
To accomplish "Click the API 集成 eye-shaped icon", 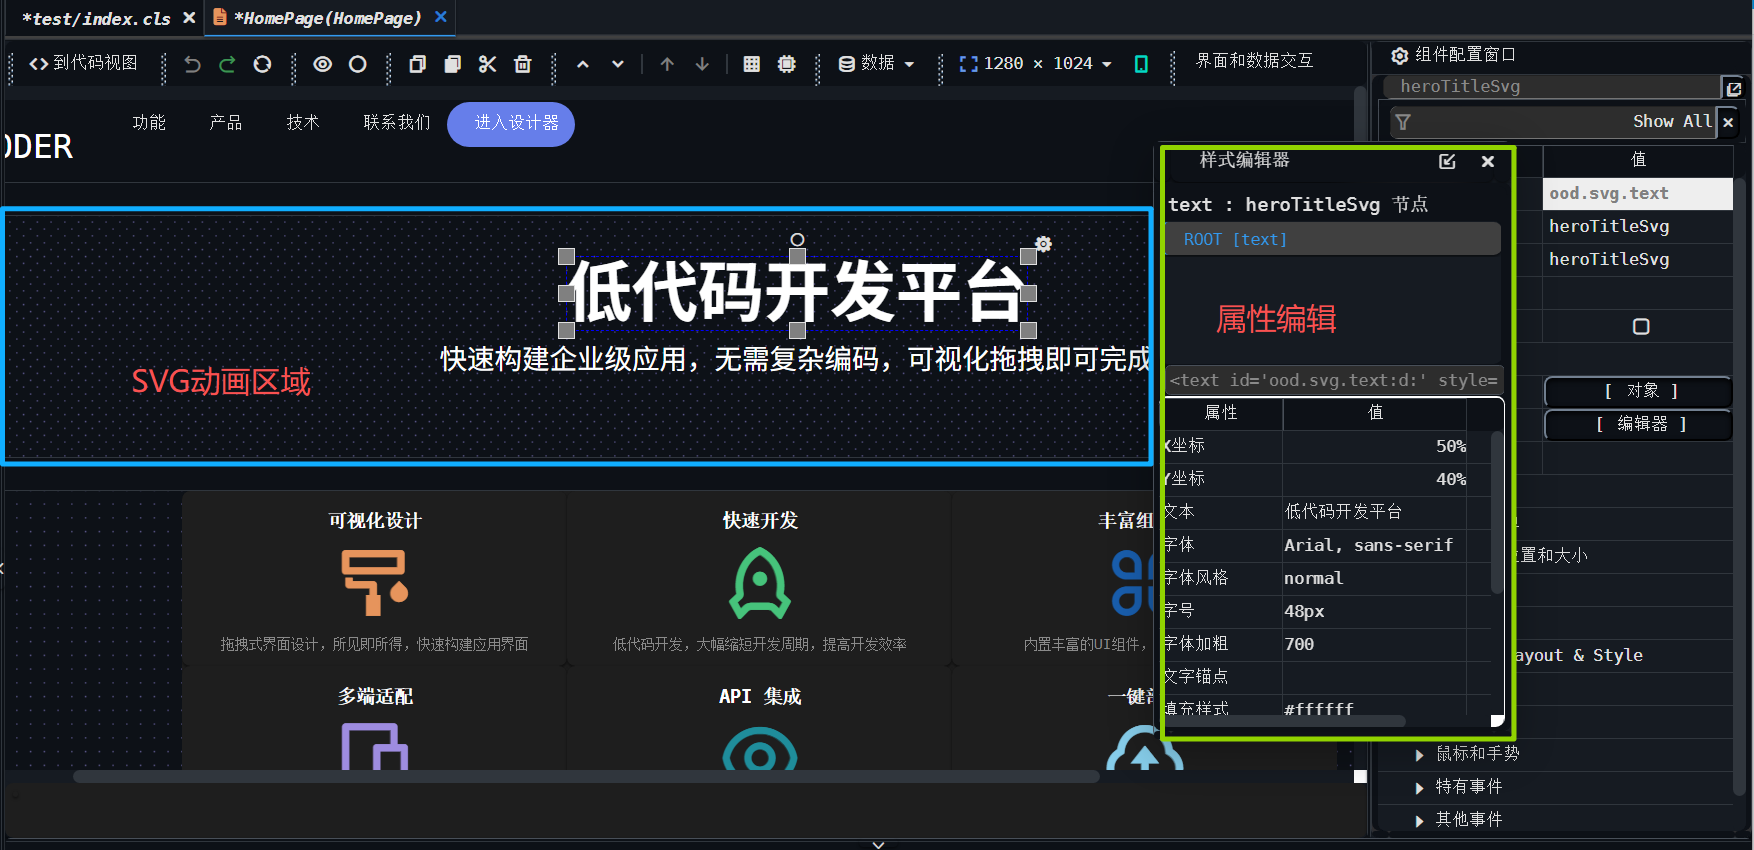I will (x=760, y=749).
